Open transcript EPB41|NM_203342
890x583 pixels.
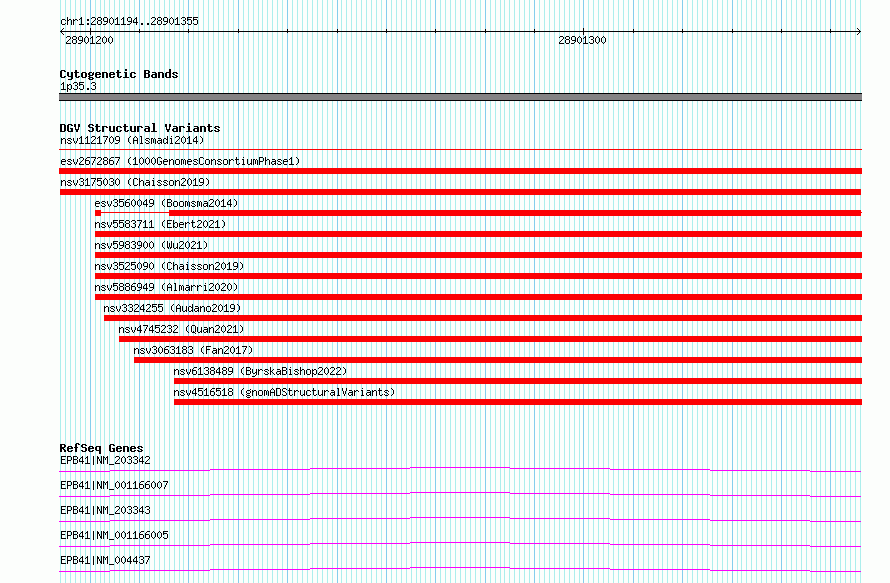(x=106, y=460)
